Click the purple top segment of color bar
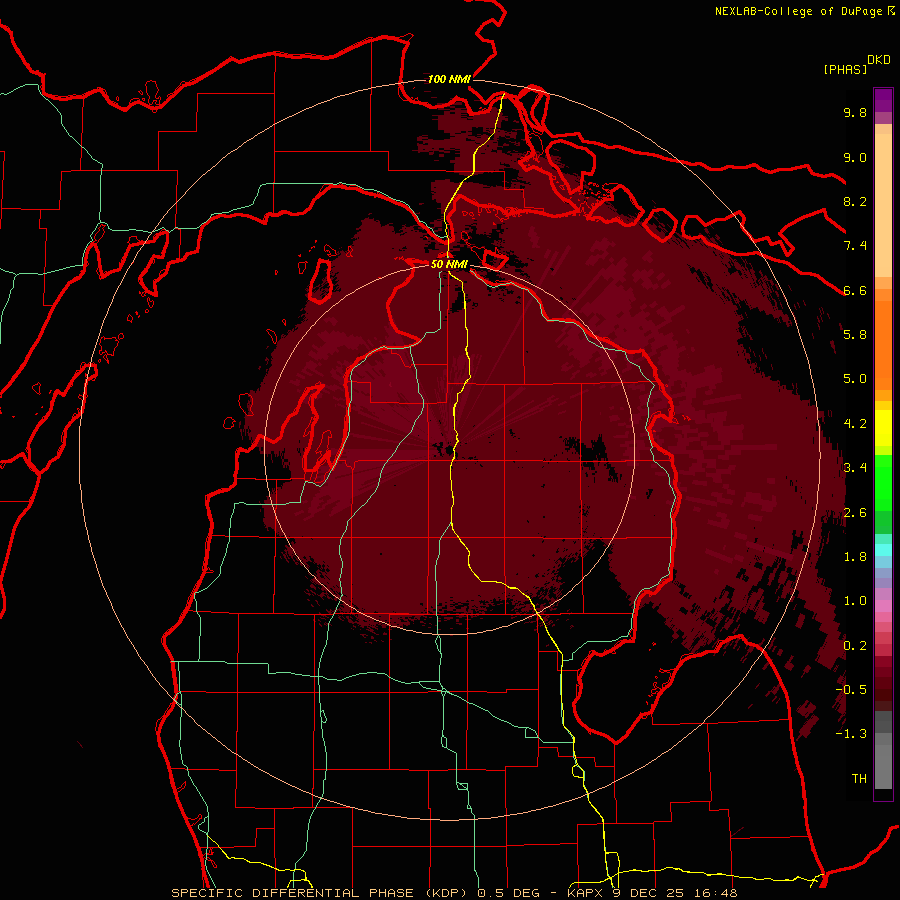Viewport: 900px width, 900px height. tap(883, 100)
